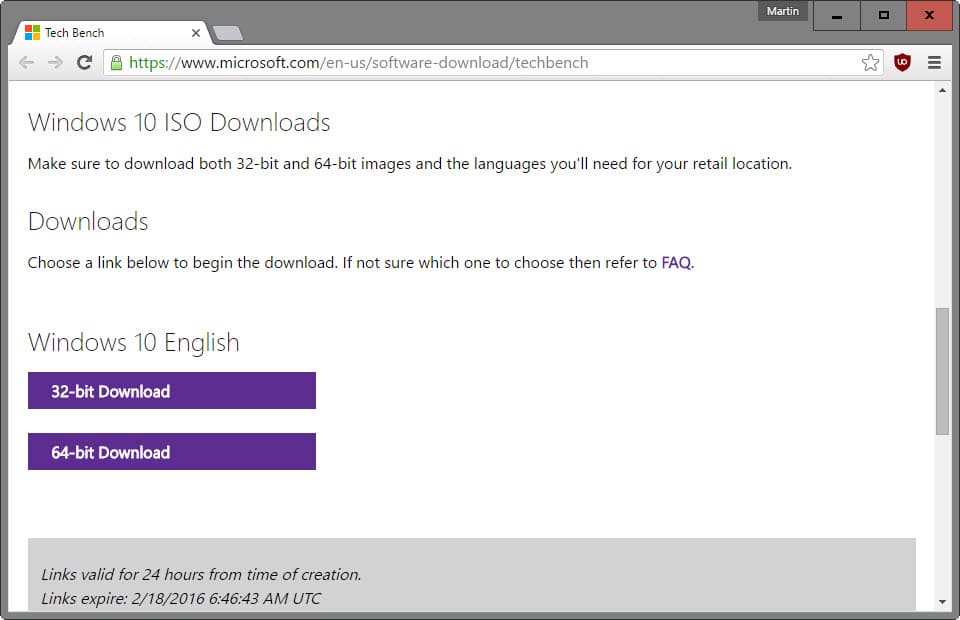Click the Martin profile name

coord(782,10)
